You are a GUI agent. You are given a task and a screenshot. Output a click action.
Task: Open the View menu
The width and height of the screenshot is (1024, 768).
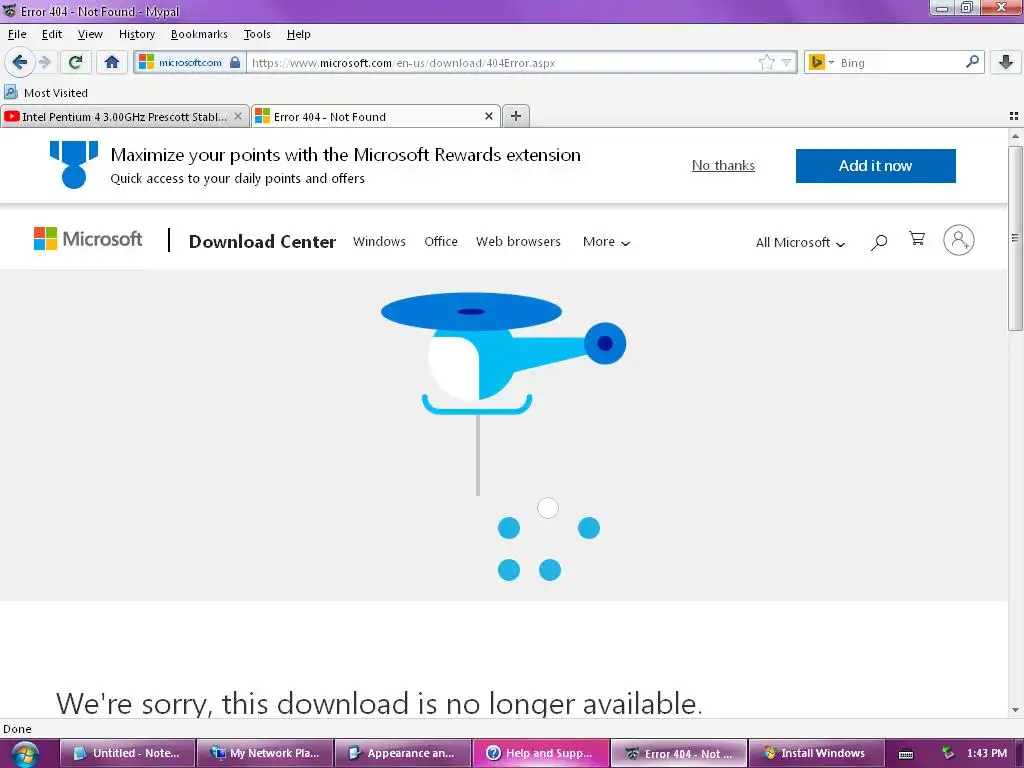point(89,34)
